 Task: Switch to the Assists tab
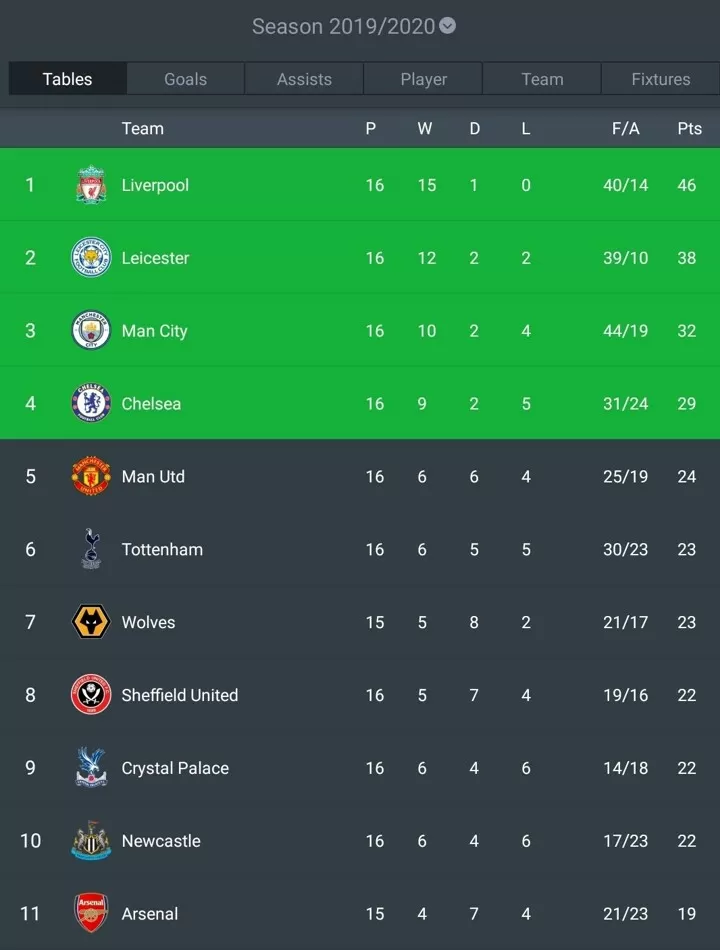pos(304,79)
